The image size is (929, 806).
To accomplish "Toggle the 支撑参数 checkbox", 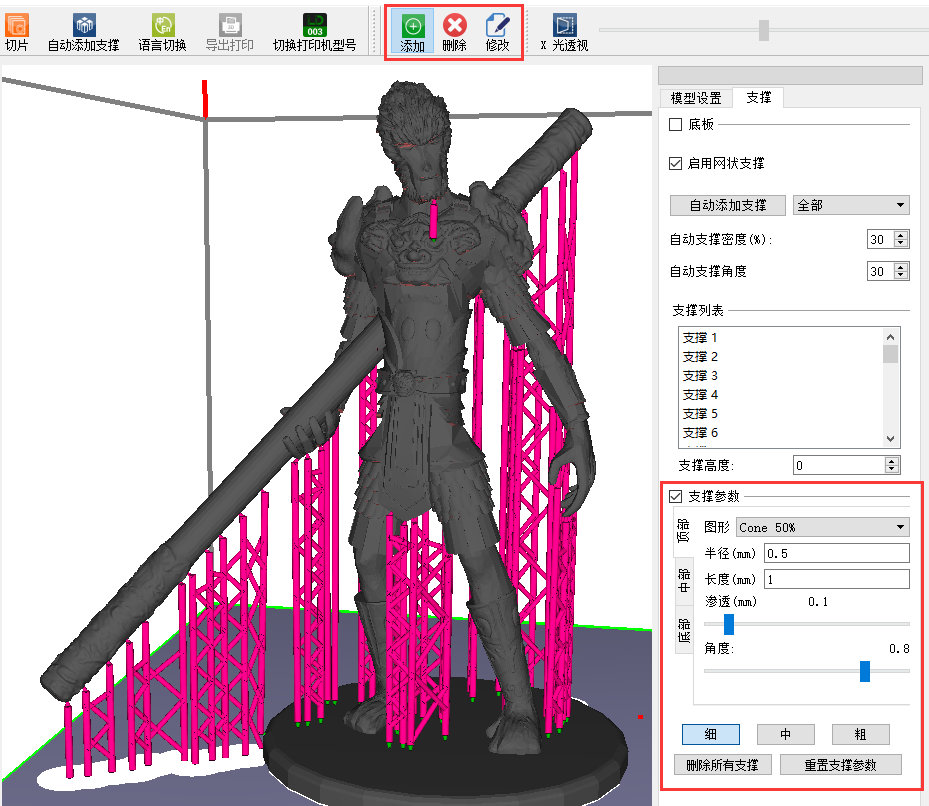I will 675,497.
